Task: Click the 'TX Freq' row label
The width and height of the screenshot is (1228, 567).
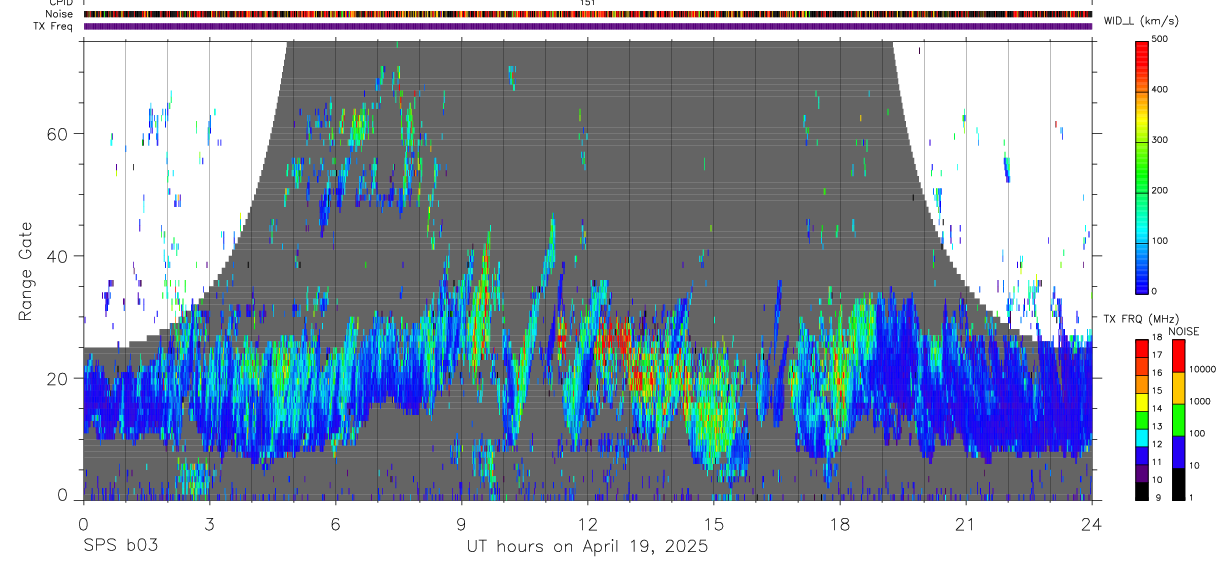Action: point(54,26)
